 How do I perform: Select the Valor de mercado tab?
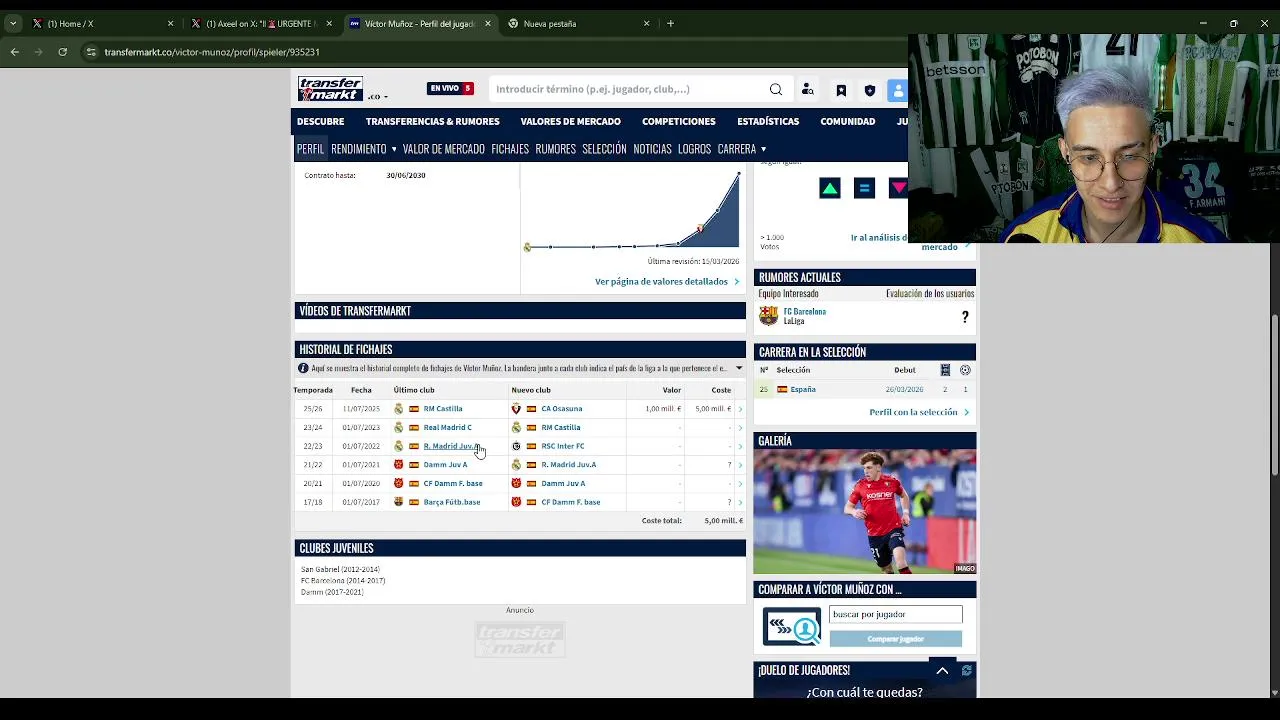[x=444, y=149]
